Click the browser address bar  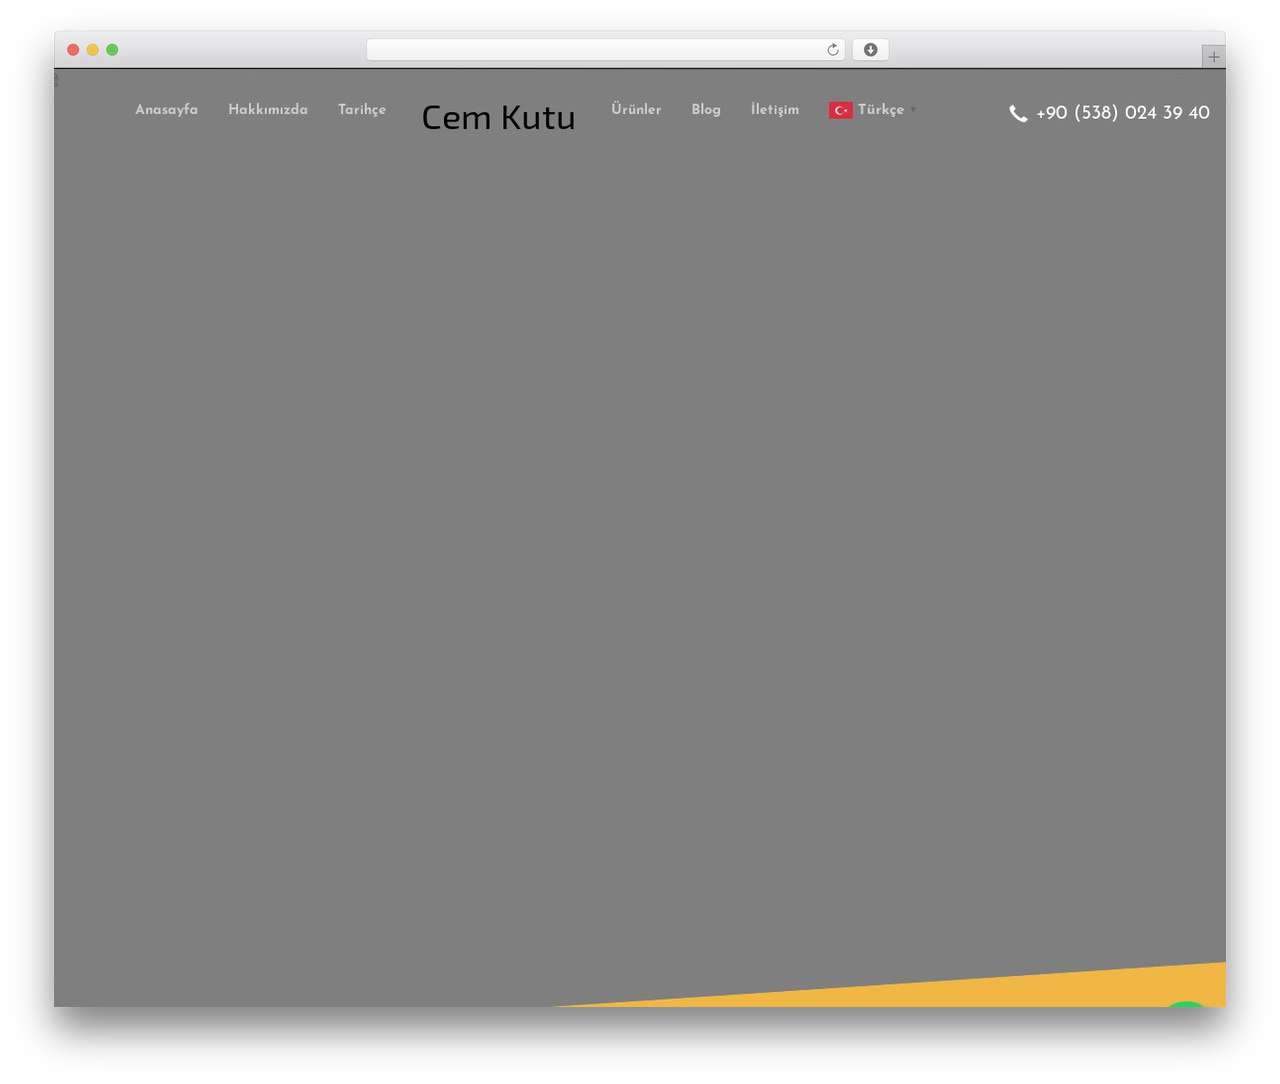coord(605,50)
